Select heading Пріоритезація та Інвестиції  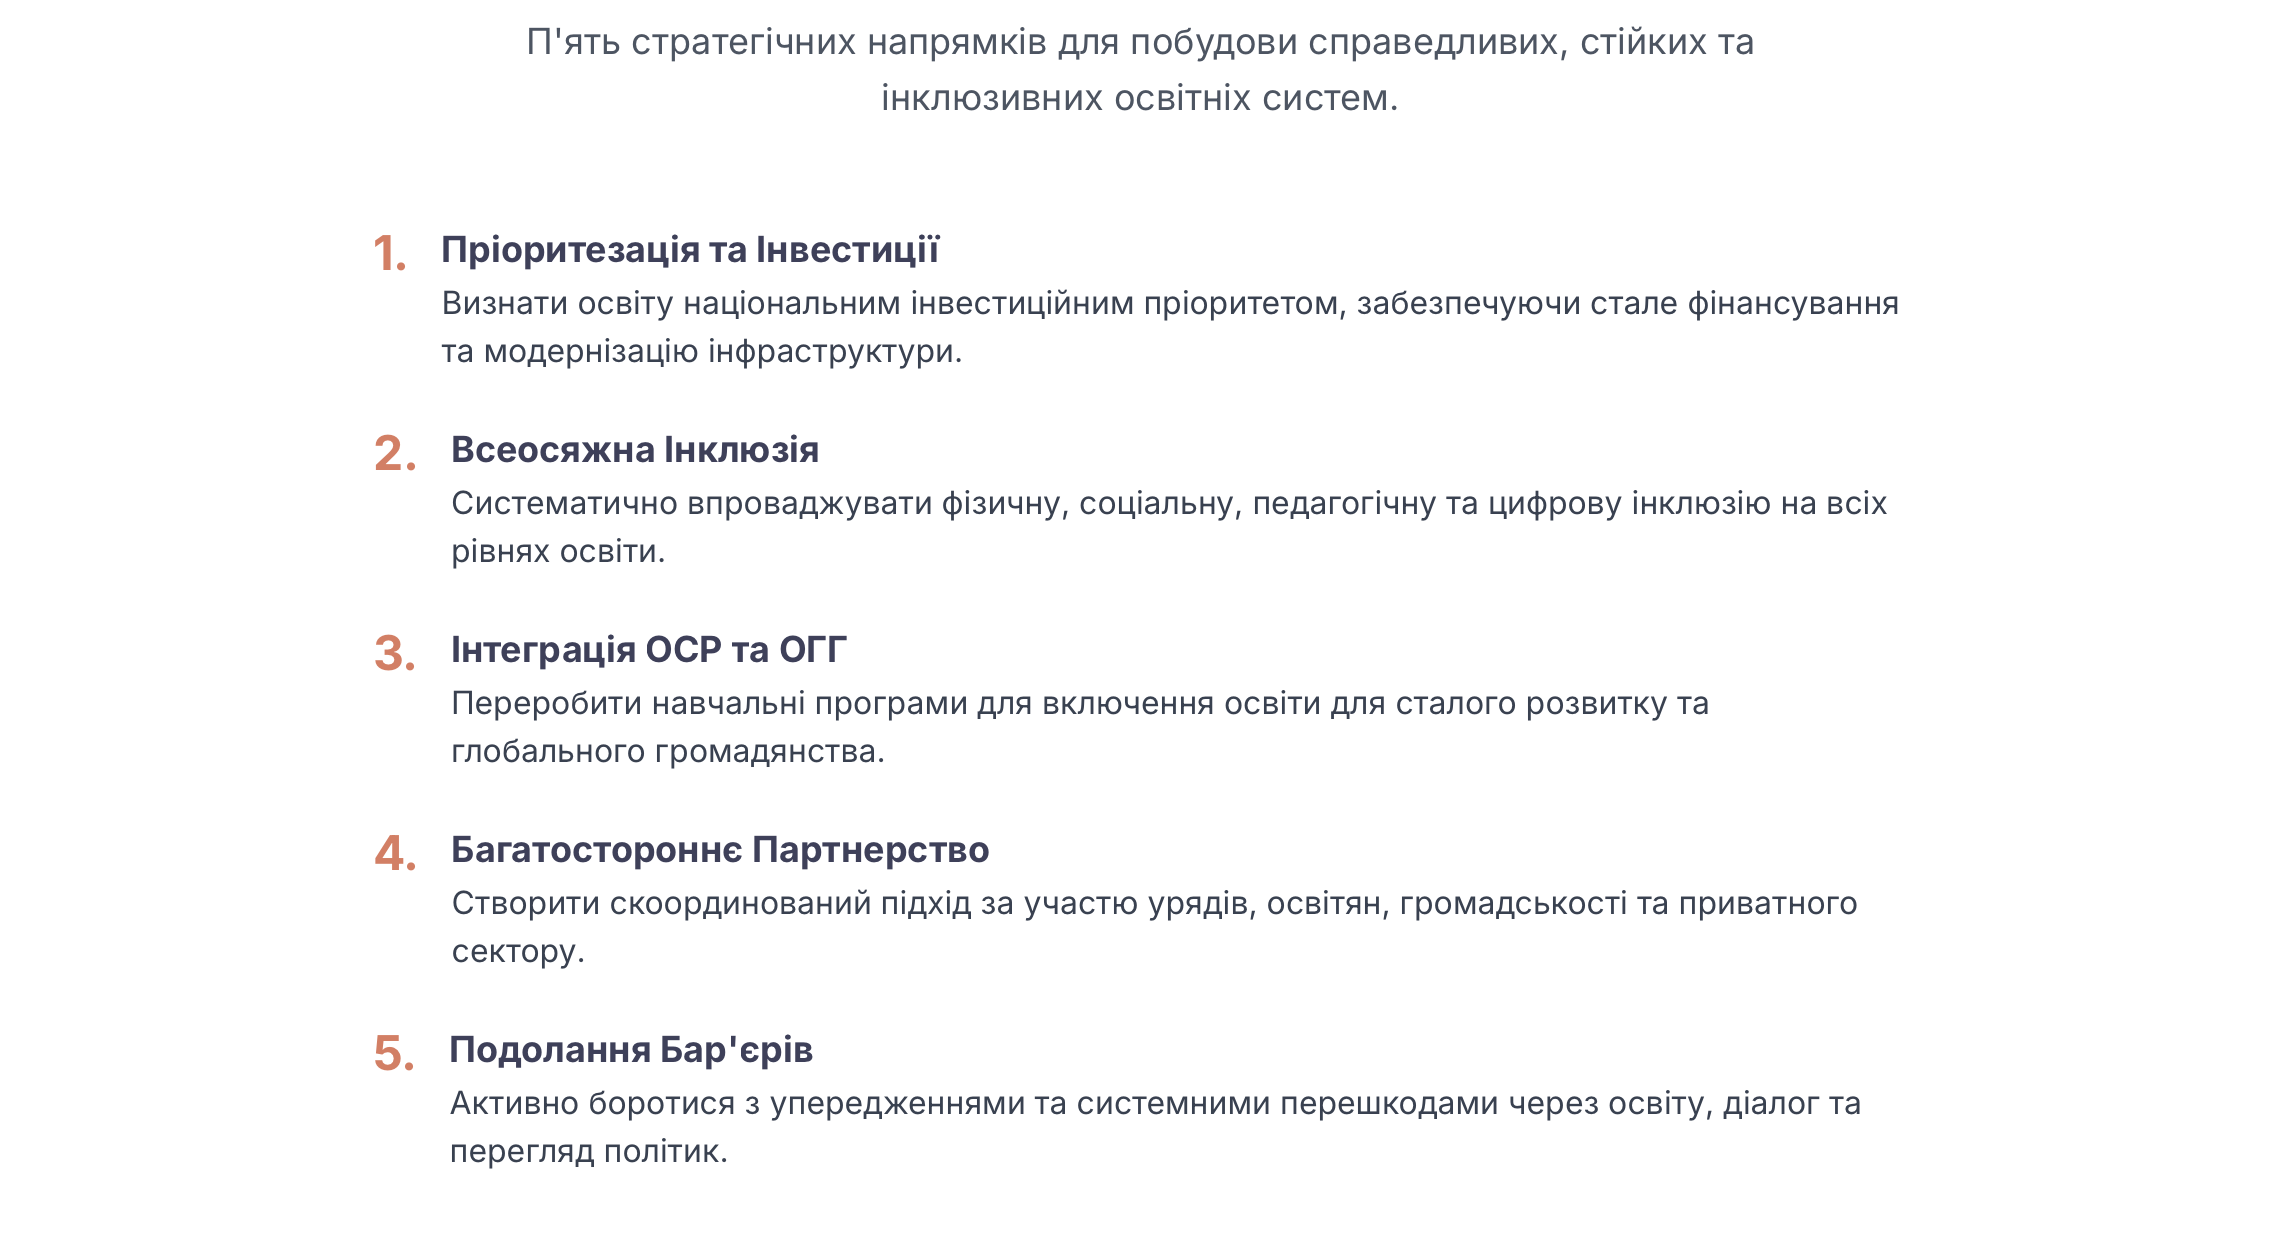(690, 250)
